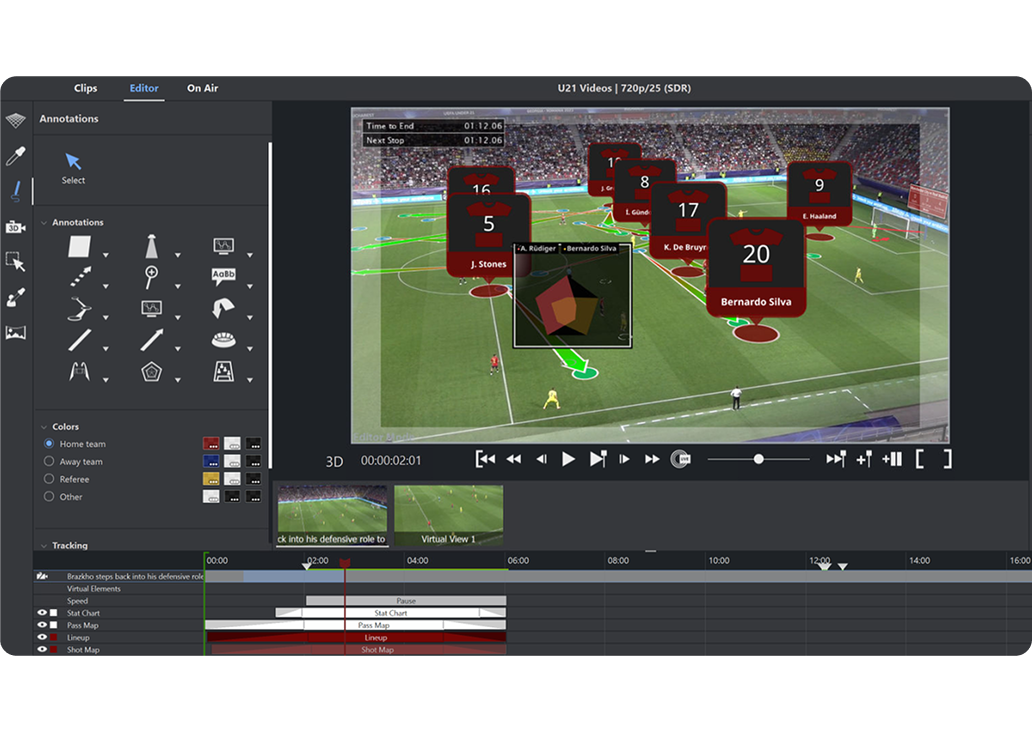Choose the Referee color option
The height and width of the screenshot is (732, 1032).
coord(49,479)
